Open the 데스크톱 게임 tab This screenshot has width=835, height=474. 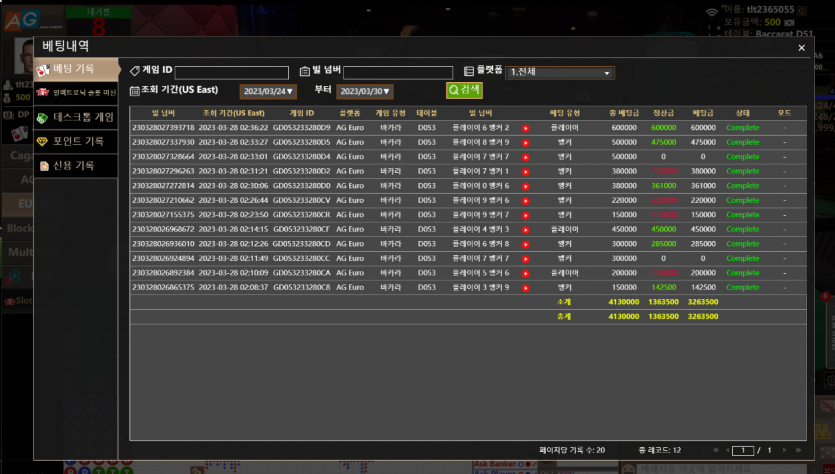tap(76, 117)
